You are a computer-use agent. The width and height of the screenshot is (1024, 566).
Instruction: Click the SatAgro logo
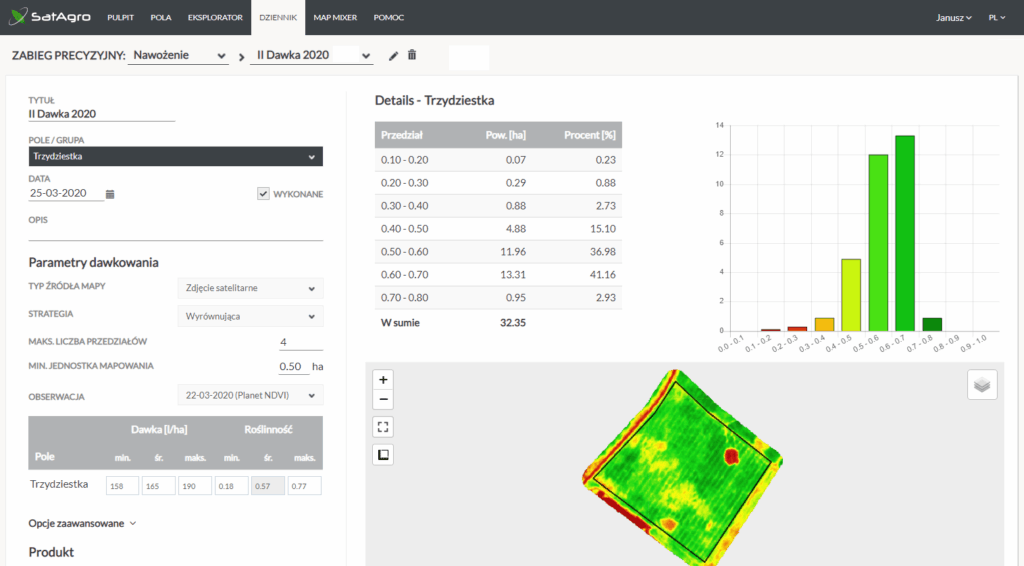click(x=48, y=17)
